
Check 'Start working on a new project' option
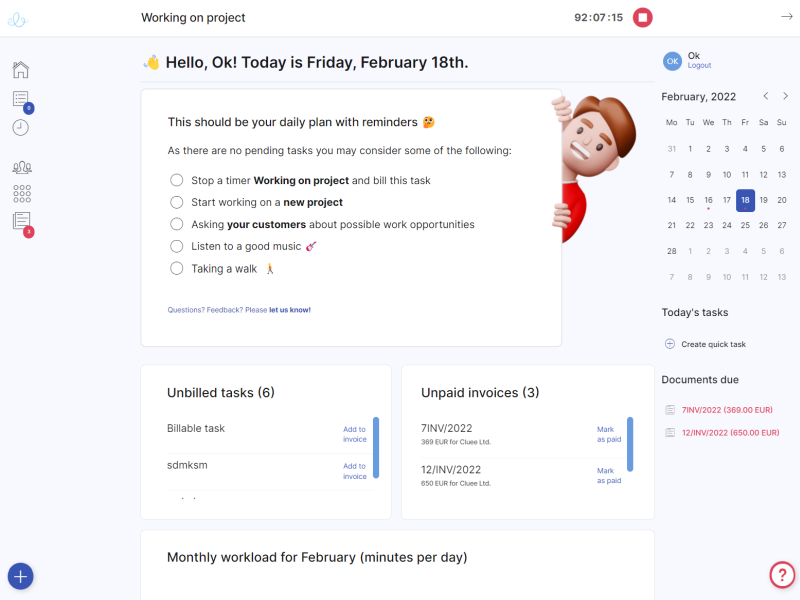click(x=177, y=202)
